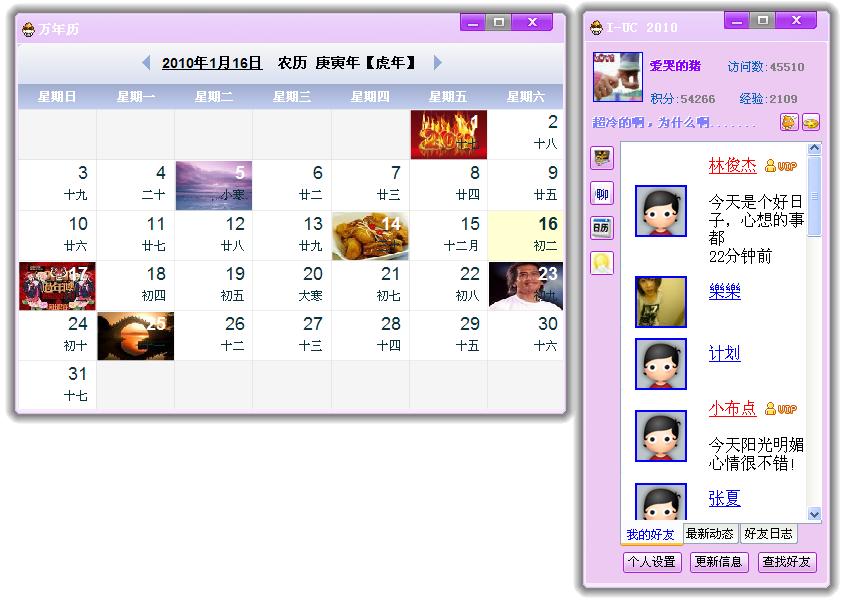The height and width of the screenshot is (600, 843).
Task: Click photo avatar of friend 樂樂
Action: click(661, 302)
